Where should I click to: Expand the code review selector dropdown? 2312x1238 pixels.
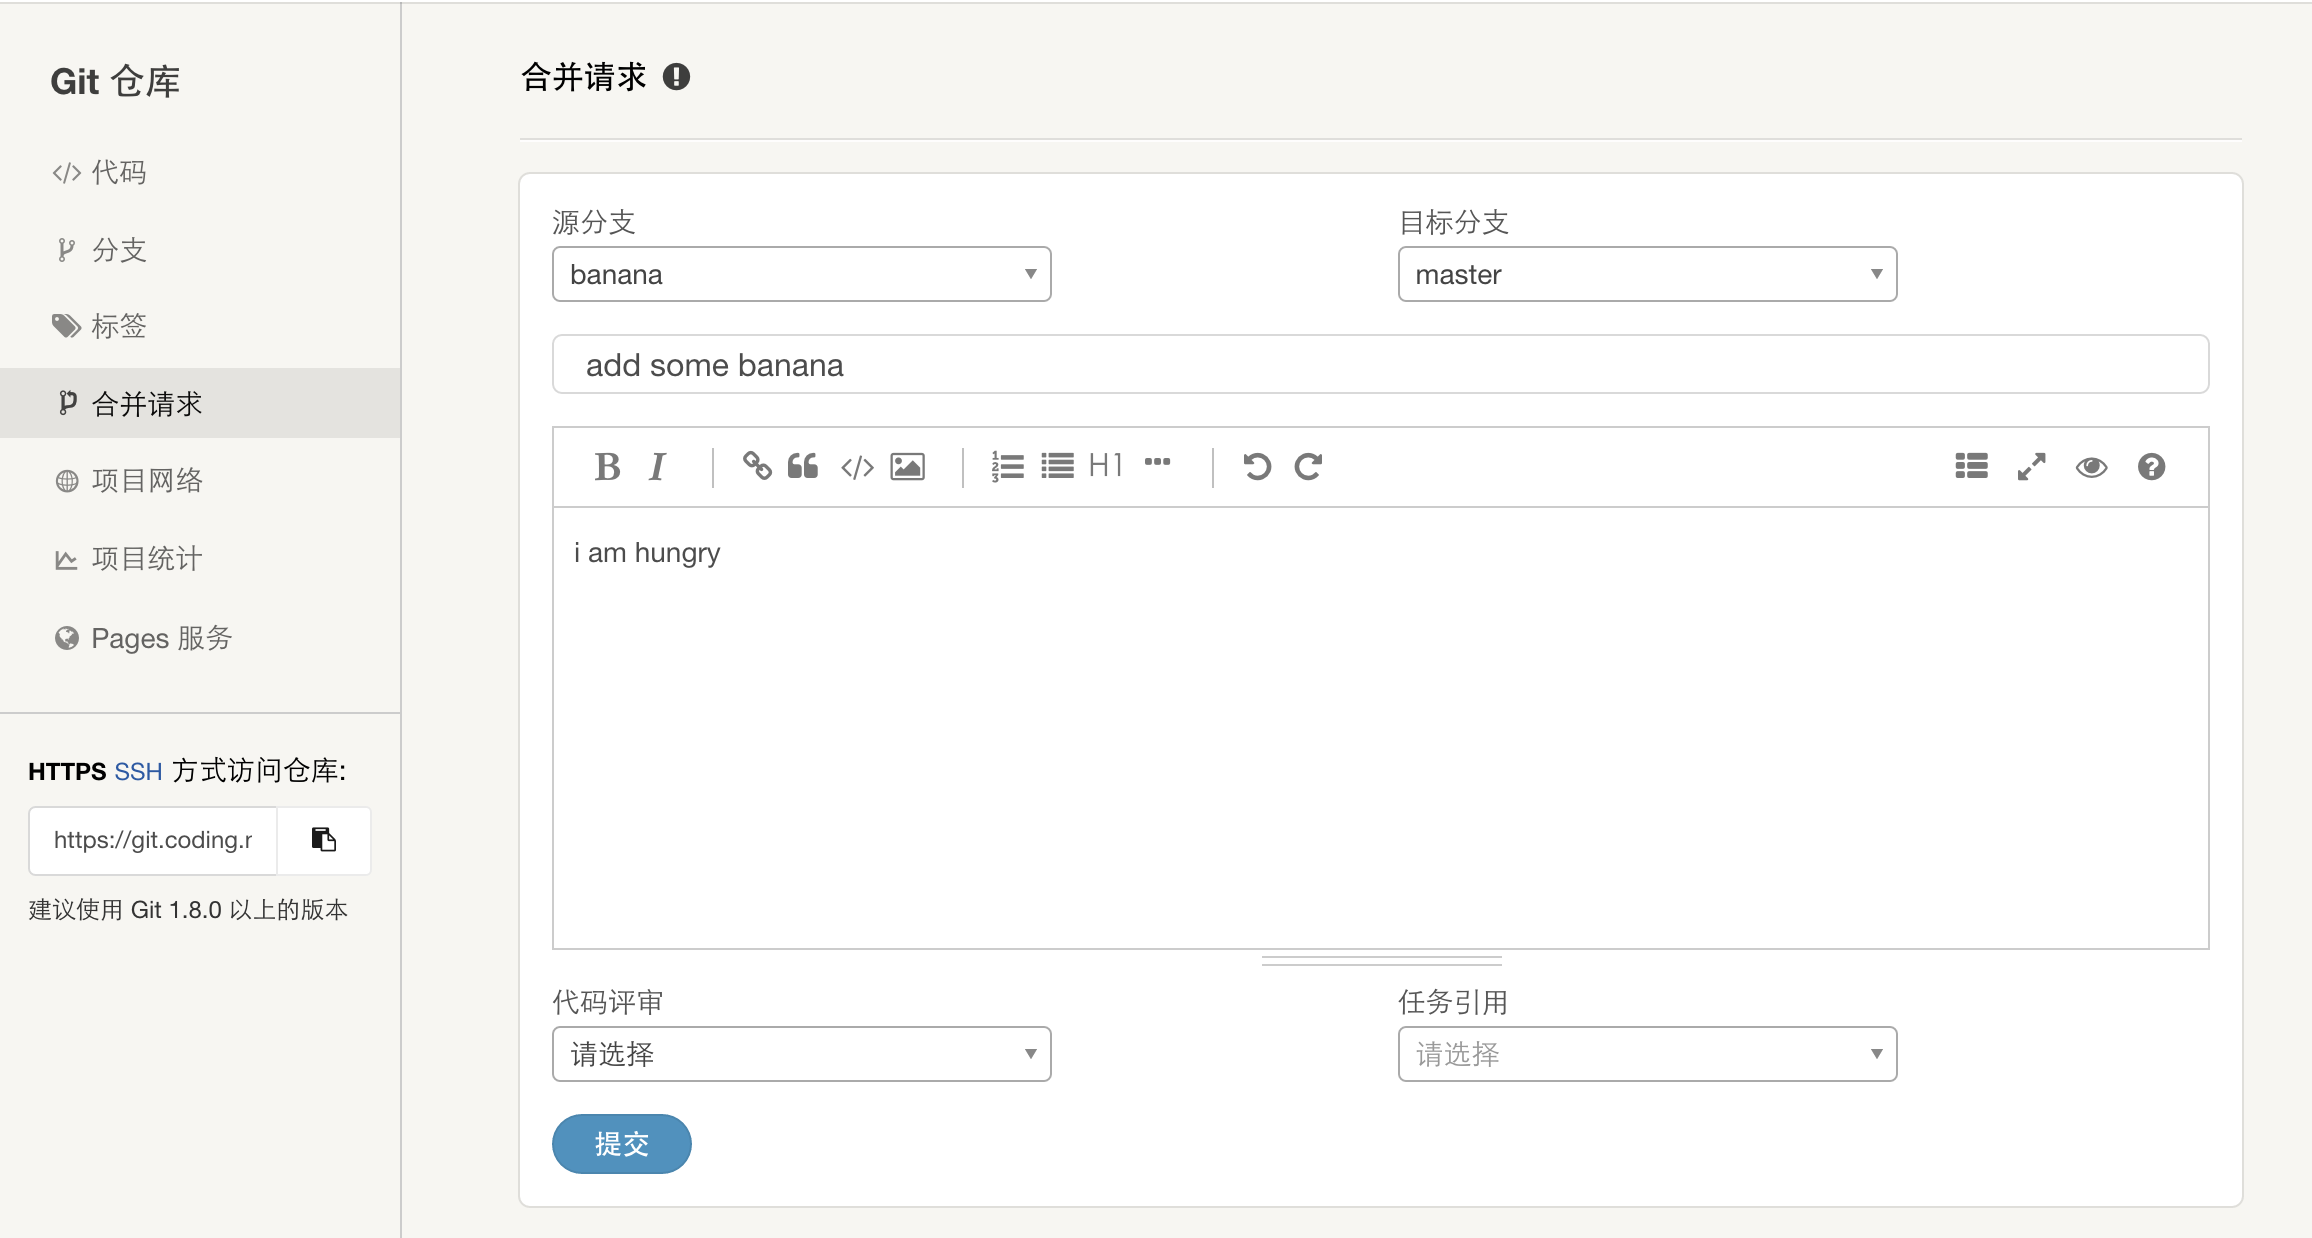pyautogui.click(x=801, y=1054)
